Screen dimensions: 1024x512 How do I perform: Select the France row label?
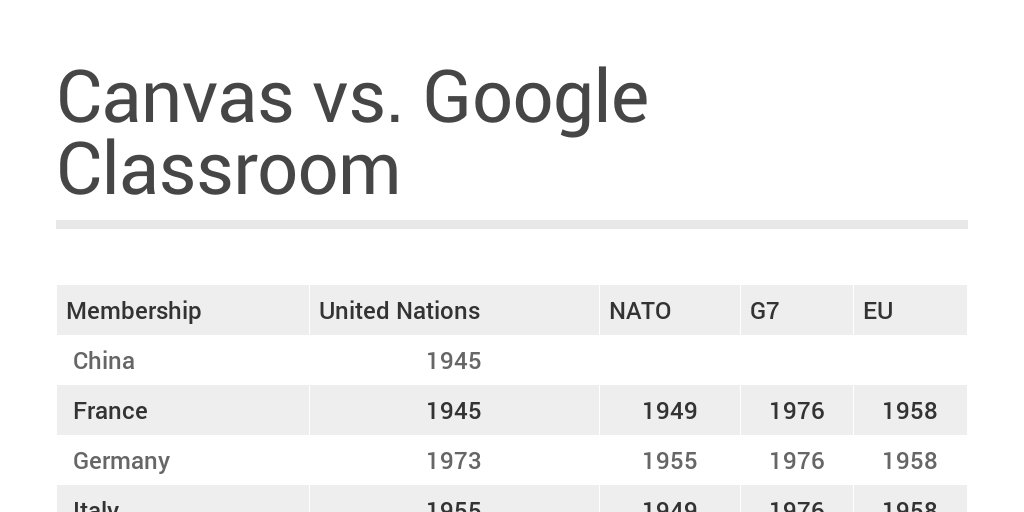[110, 411]
